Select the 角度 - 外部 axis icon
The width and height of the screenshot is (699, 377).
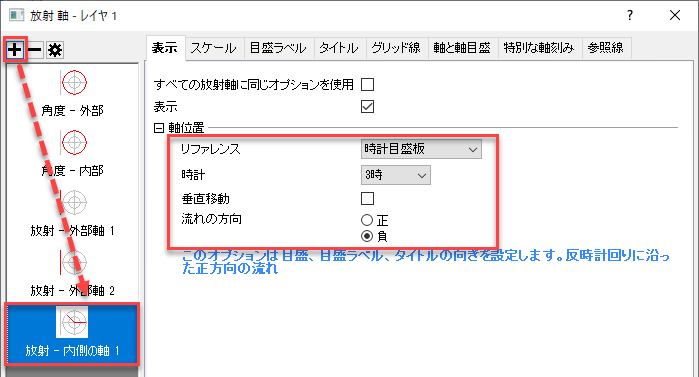coord(74,82)
